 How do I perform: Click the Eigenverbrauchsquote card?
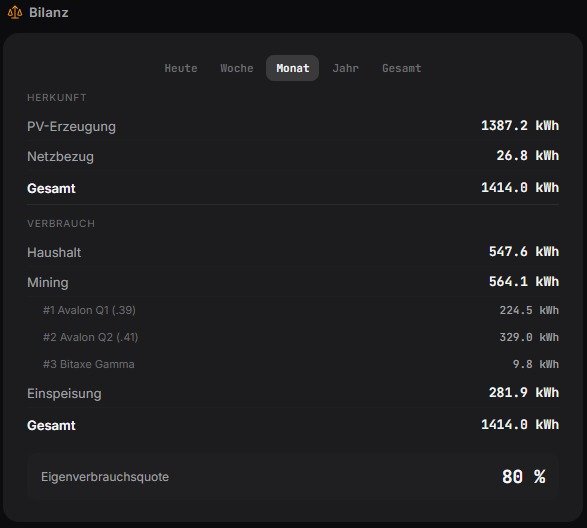click(x=293, y=477)
